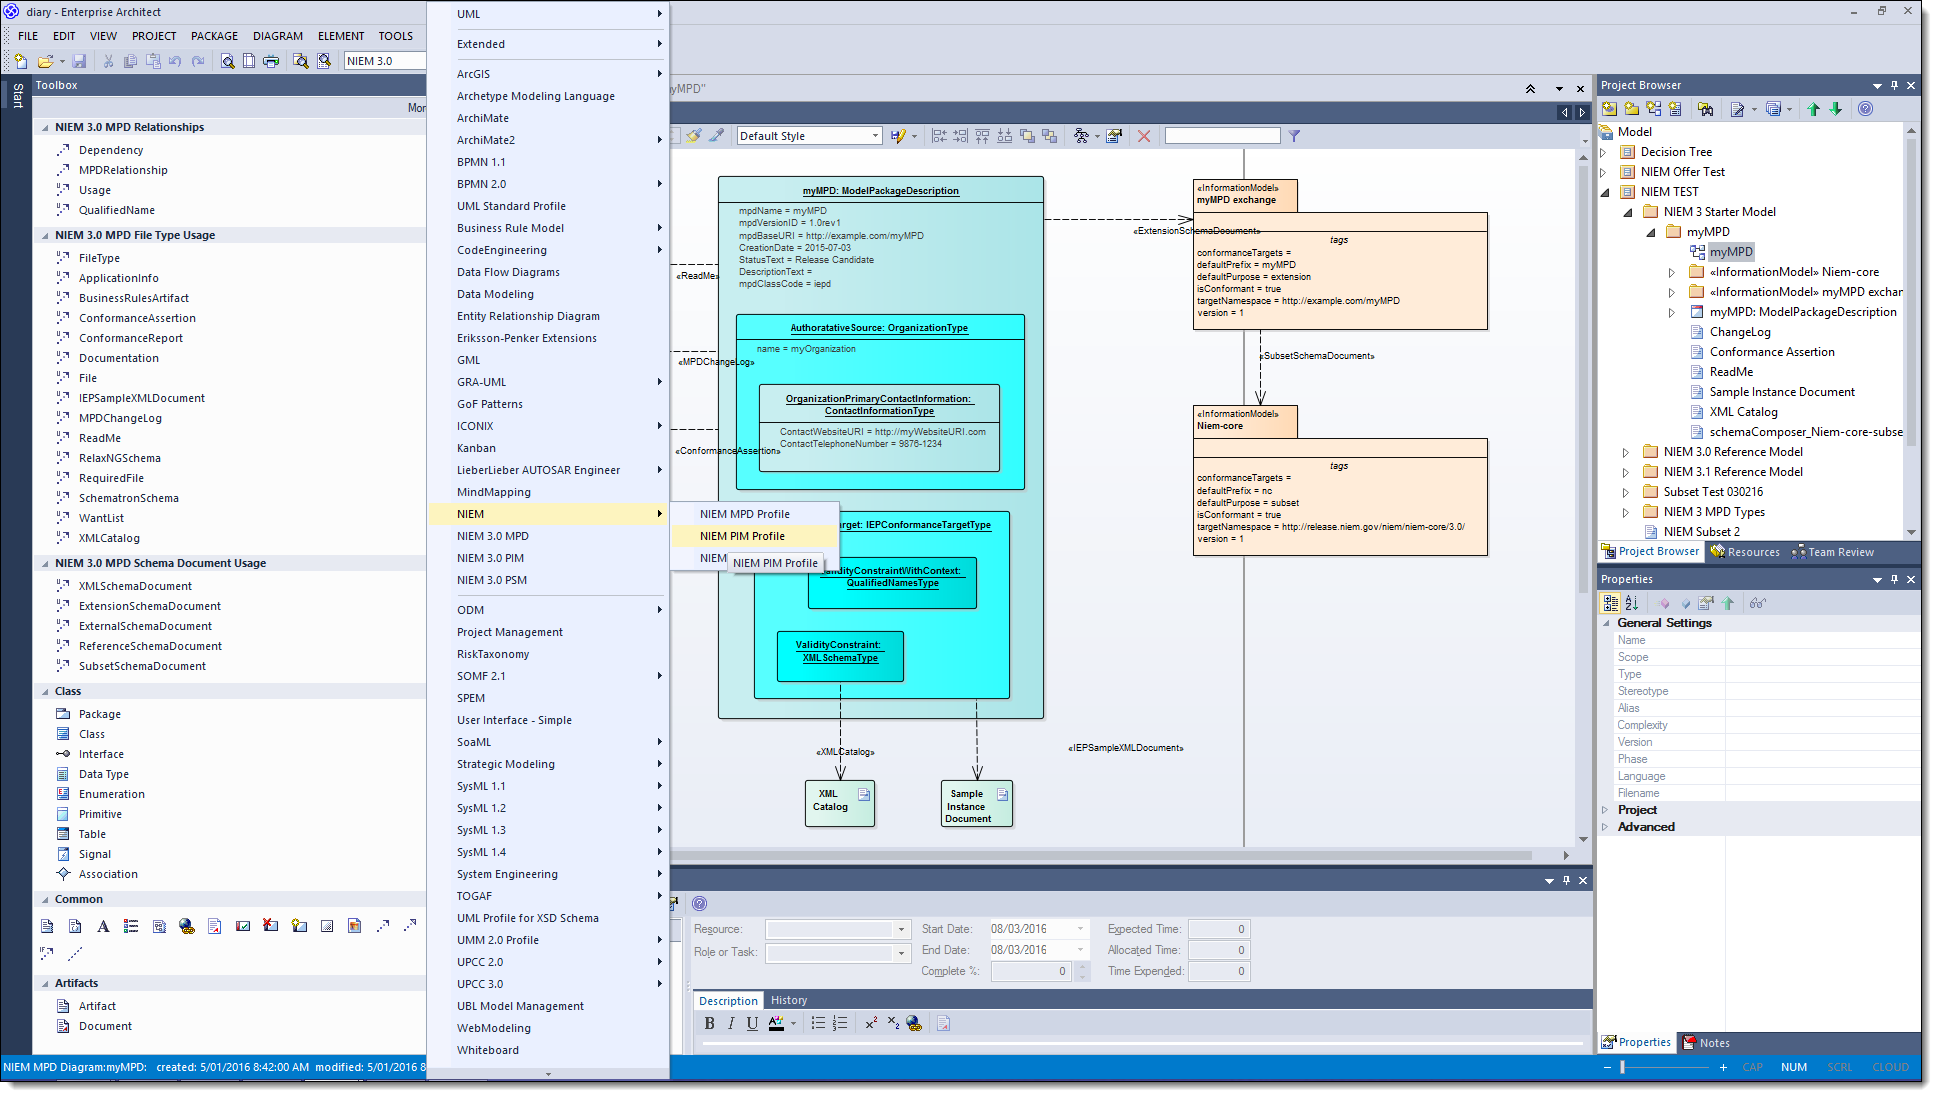1937x1097 pixels.
Task: Click the bring-to-front layering icon in diagram toolbar
Action: coord(1027,136)
